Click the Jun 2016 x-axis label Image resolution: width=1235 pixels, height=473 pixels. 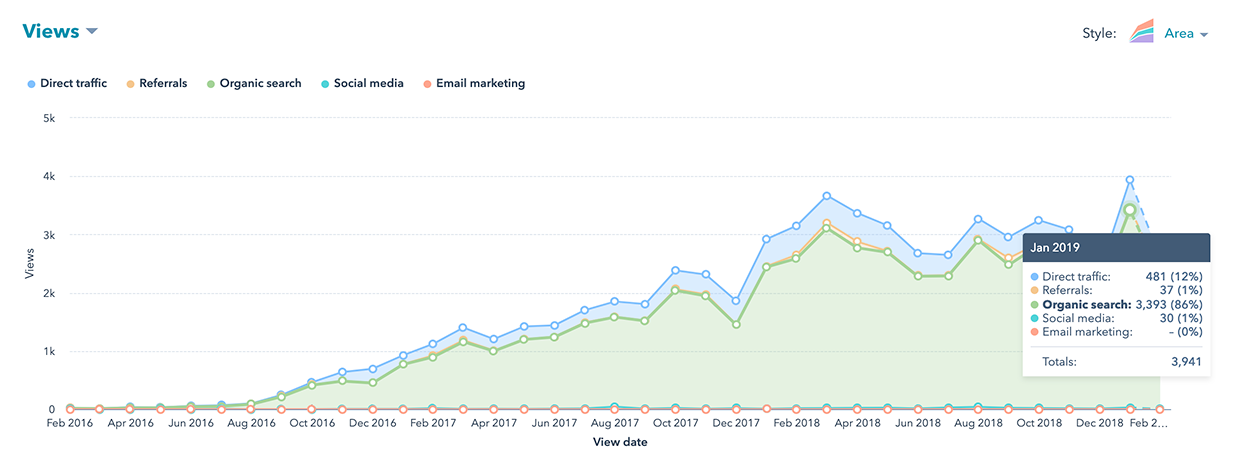coord(191,424)
